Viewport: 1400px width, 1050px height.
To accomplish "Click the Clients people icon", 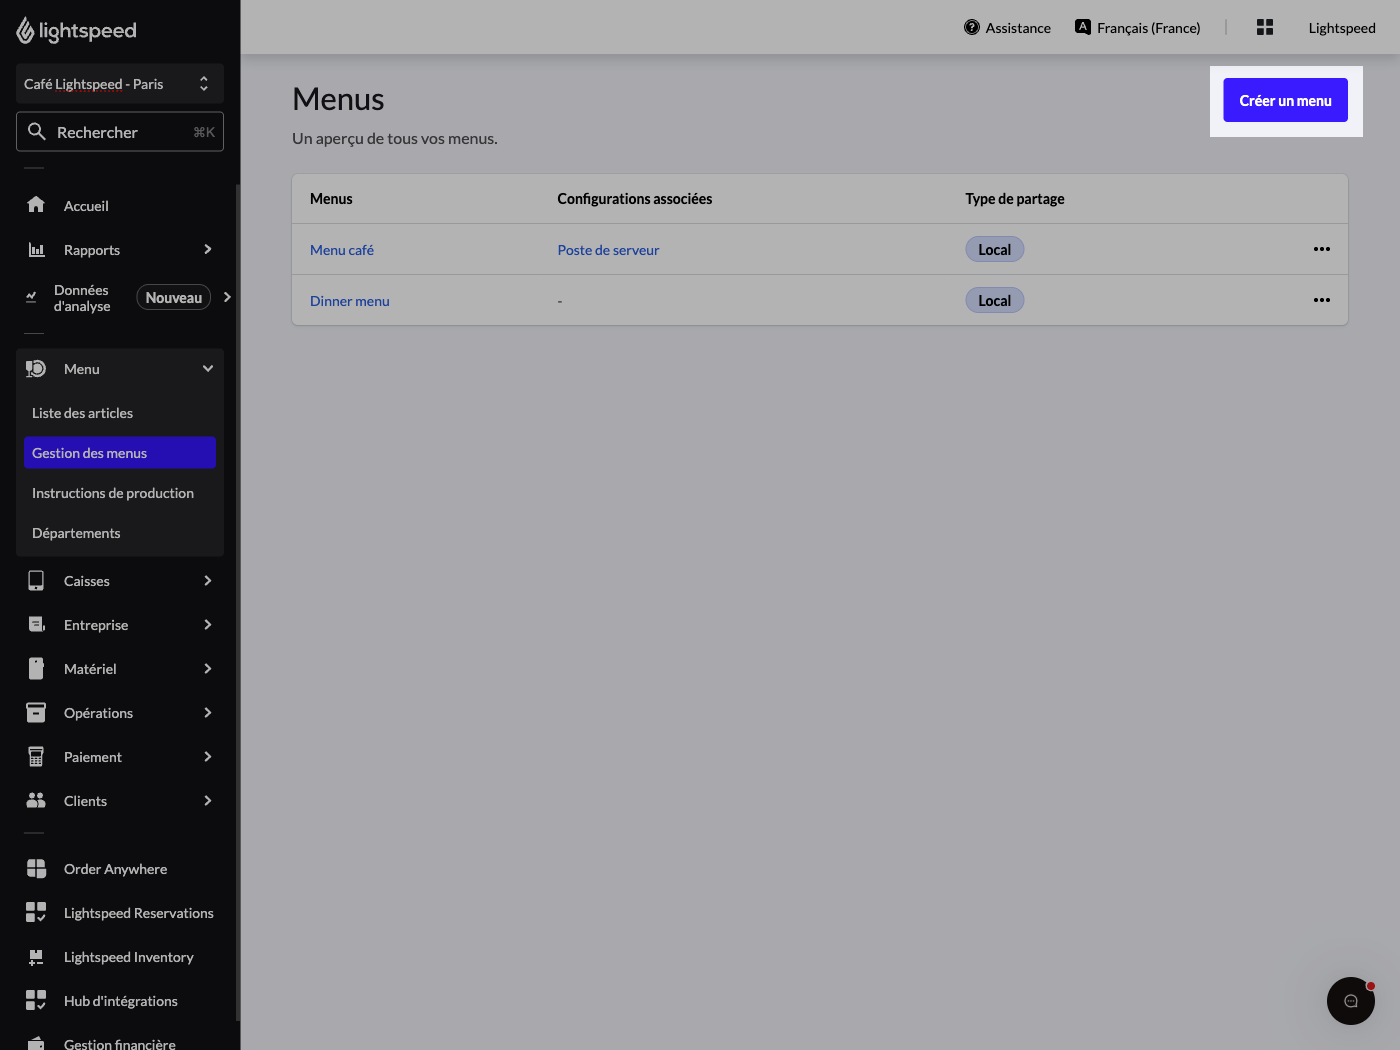I will click(36, 801).
